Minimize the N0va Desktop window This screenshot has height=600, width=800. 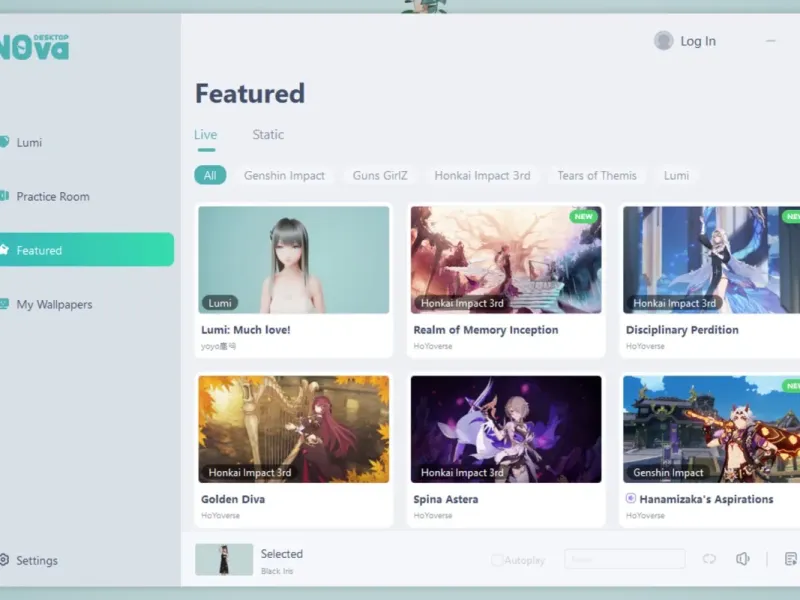click(770, 41)
